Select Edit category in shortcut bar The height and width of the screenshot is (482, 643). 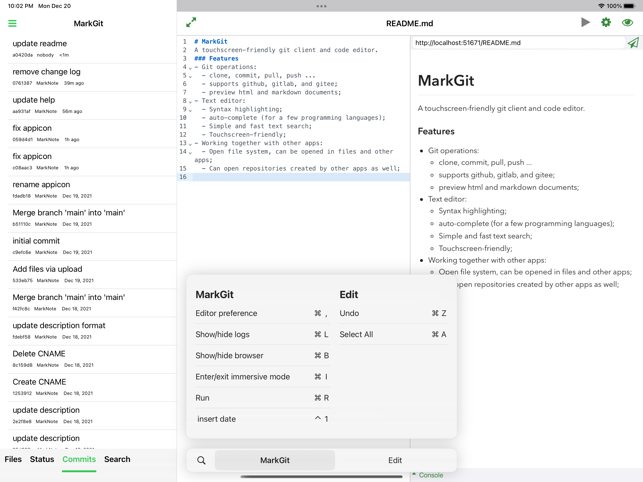[395, 460]
